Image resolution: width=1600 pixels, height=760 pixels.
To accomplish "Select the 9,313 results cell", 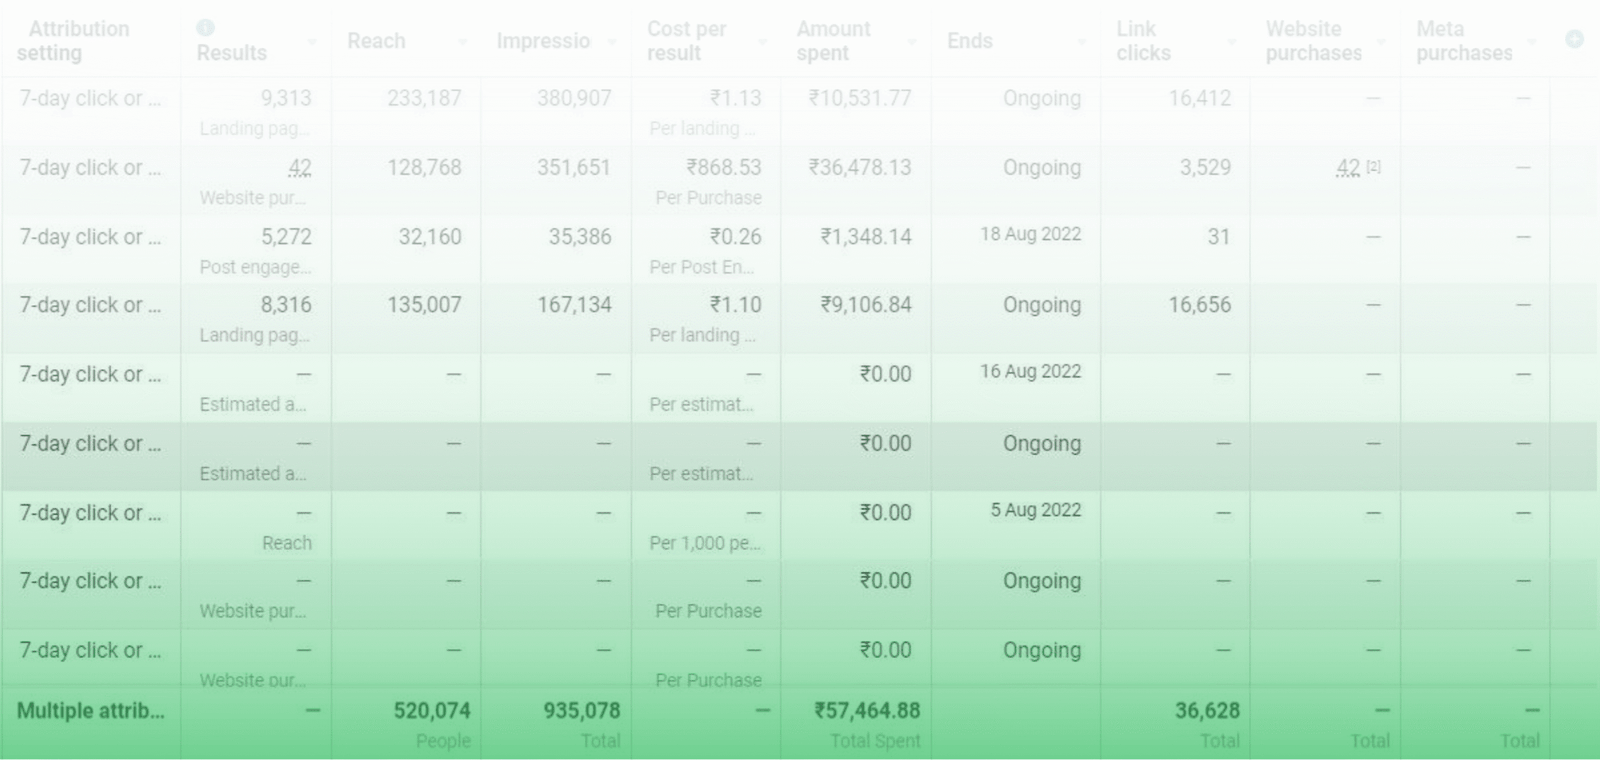I will click(x=285, y=98).
